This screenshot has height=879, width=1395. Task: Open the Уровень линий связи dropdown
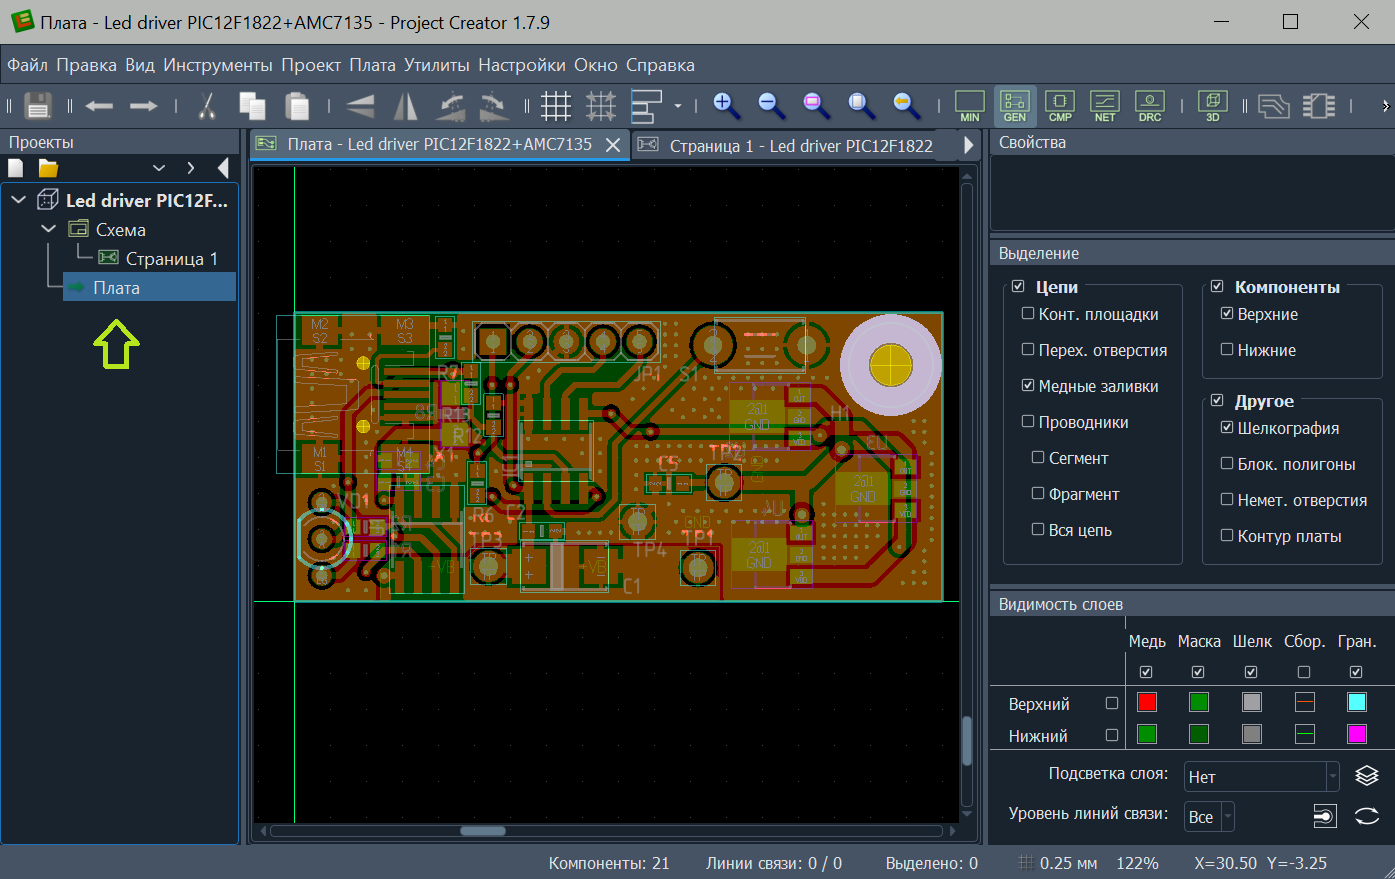point(1209,817)
